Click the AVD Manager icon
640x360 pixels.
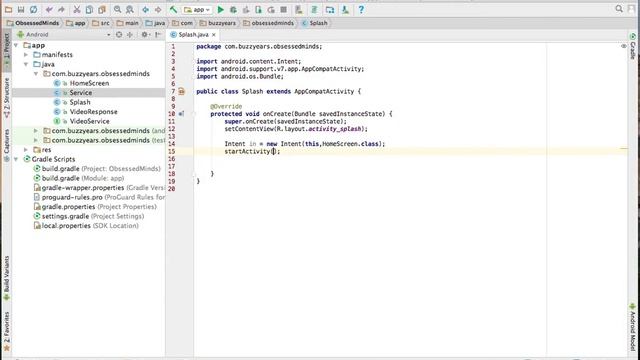point(299,9)
